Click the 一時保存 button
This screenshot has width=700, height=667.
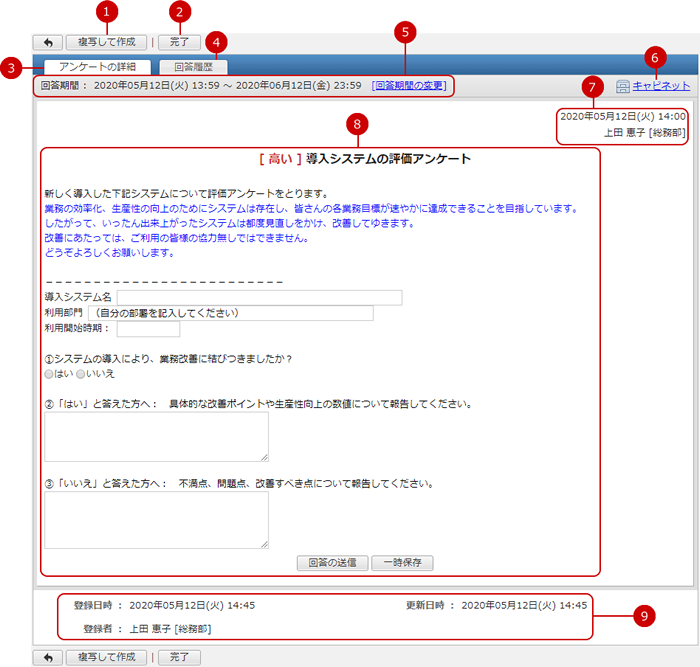tap(402, 563)
